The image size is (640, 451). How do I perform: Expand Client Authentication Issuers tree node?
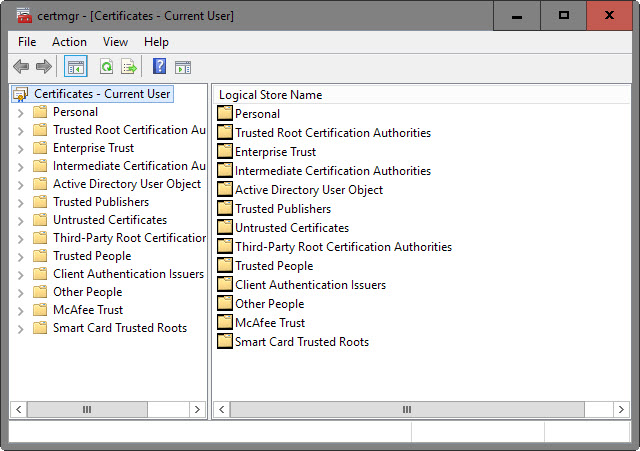[20, 275]
